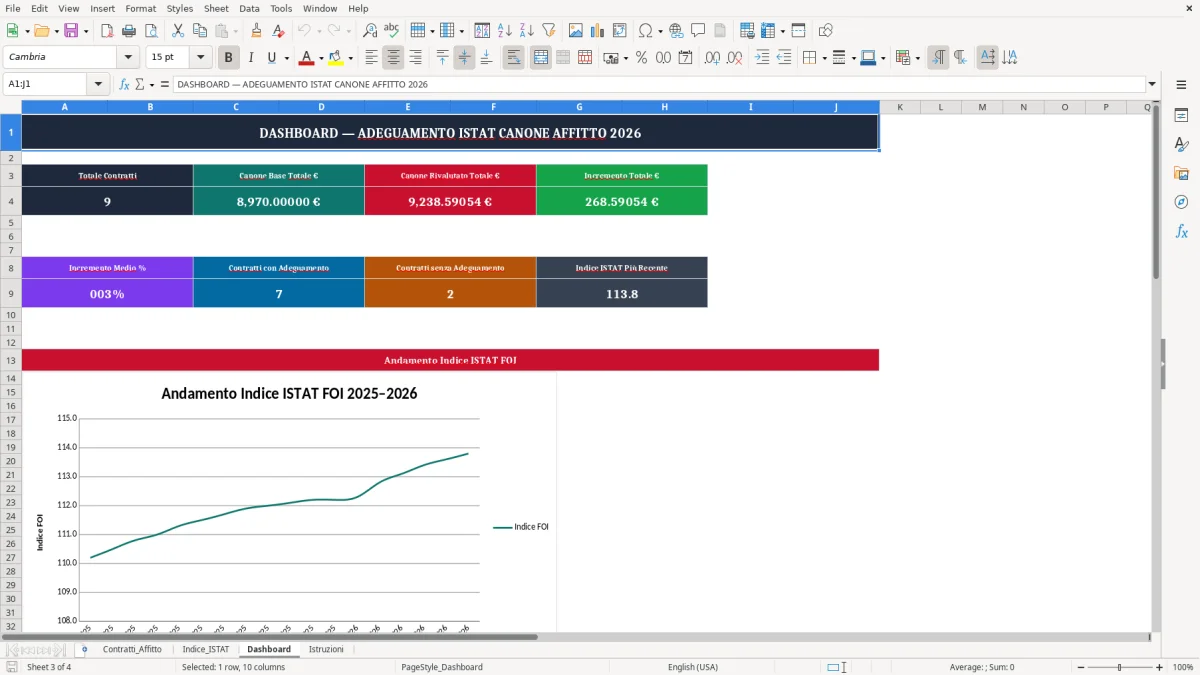Image resolution: width=1200 pixels, height=675 pixels.
Task: Insert special character Omega icon
Action: [x=646, y=31]
